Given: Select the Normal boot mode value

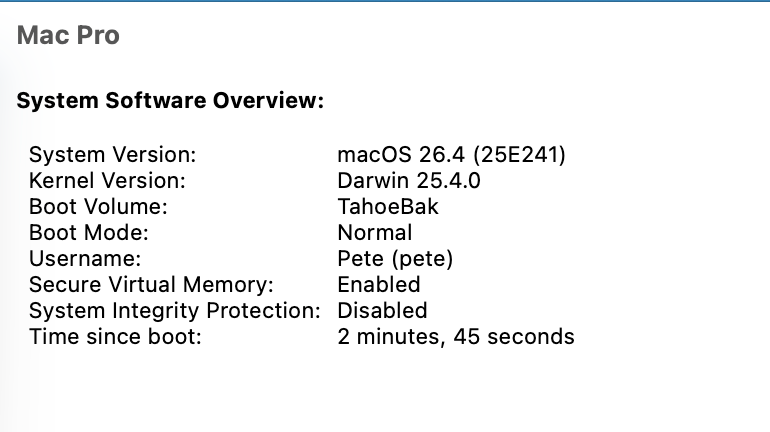Looking at the screenshot, I should (375, 233).
